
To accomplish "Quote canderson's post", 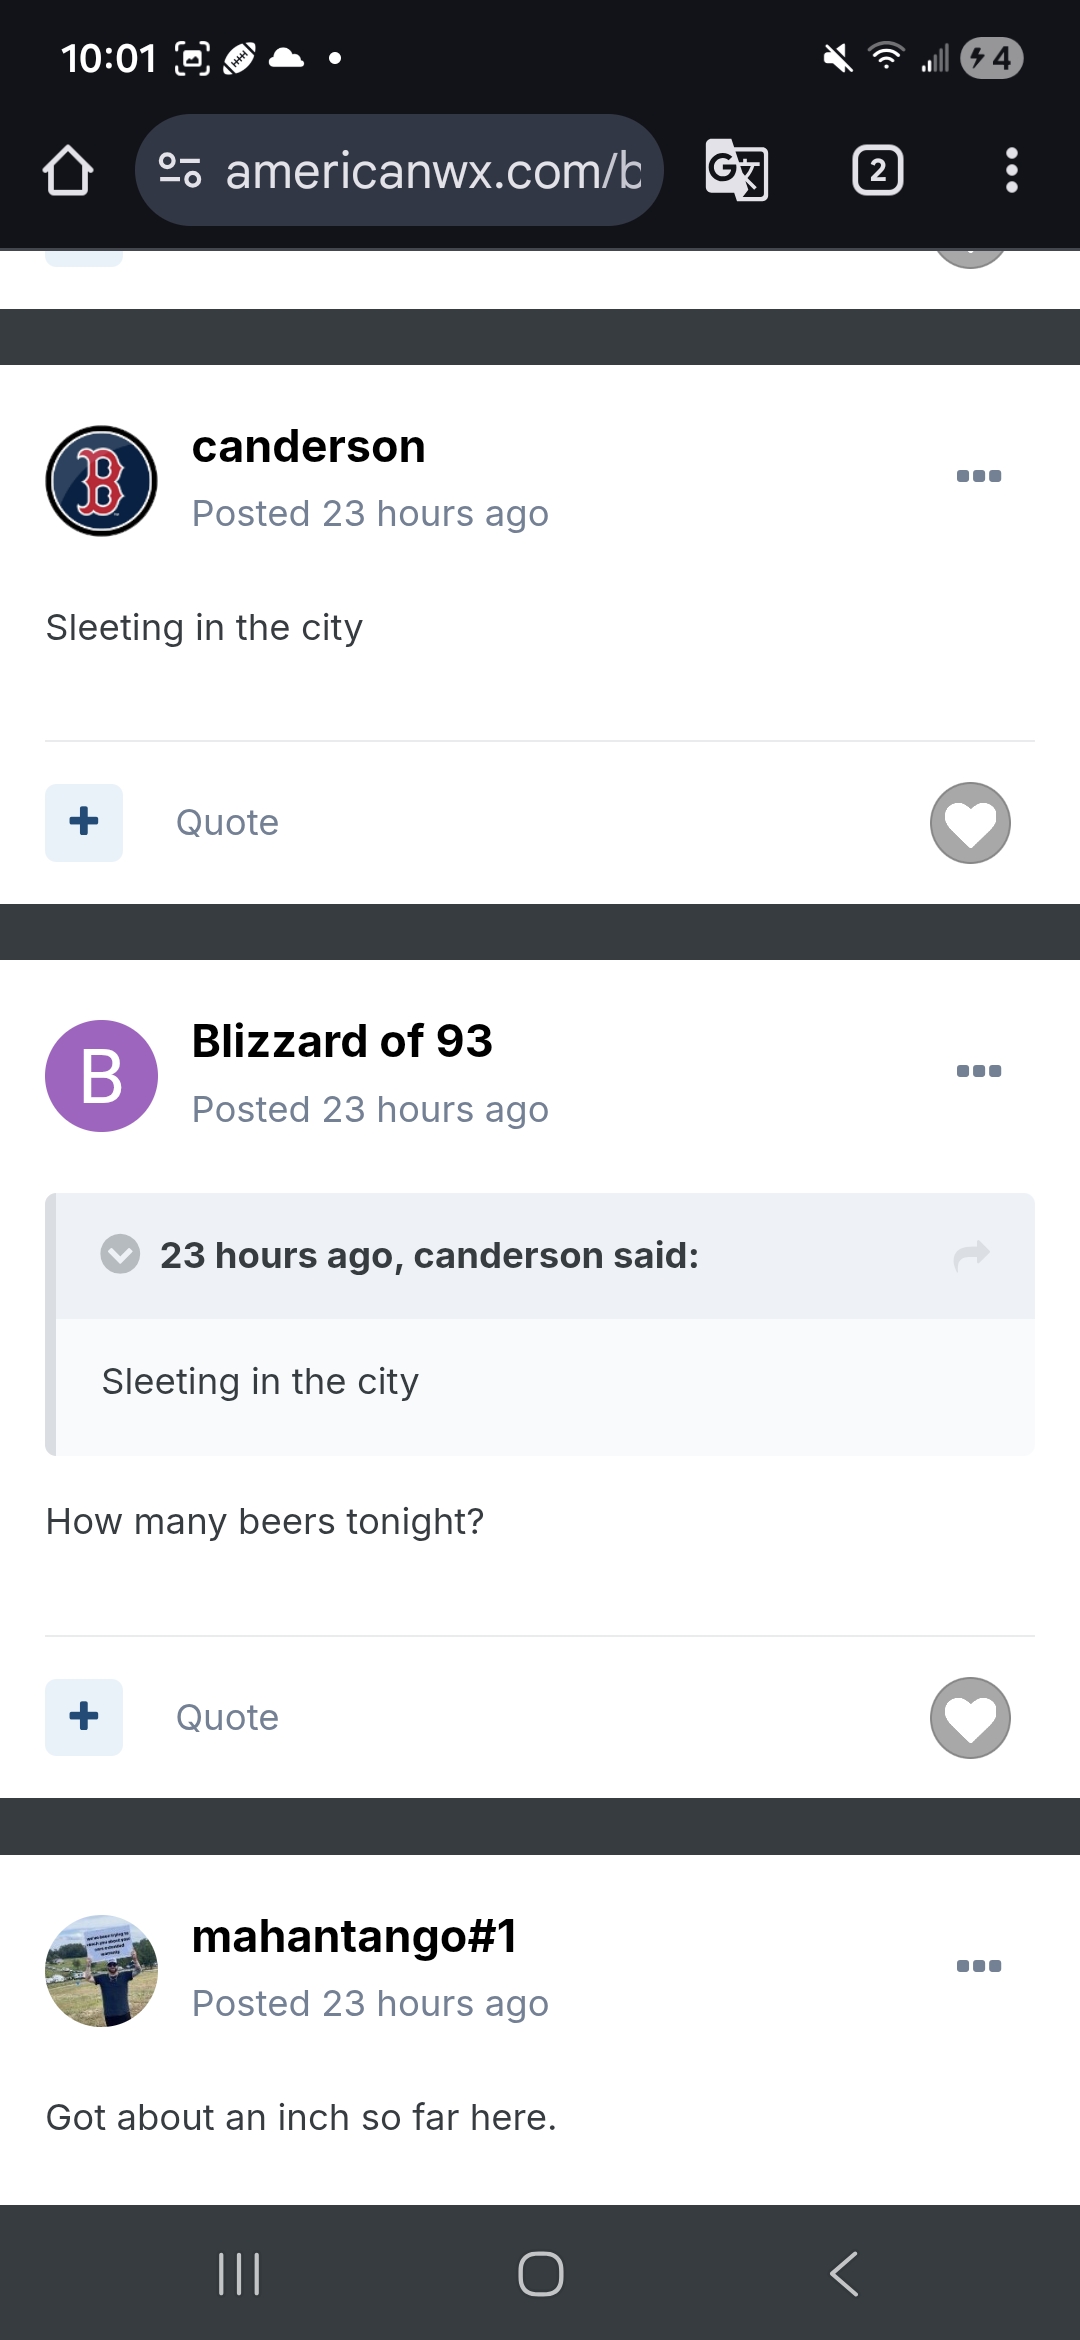I will pos(227,823).
